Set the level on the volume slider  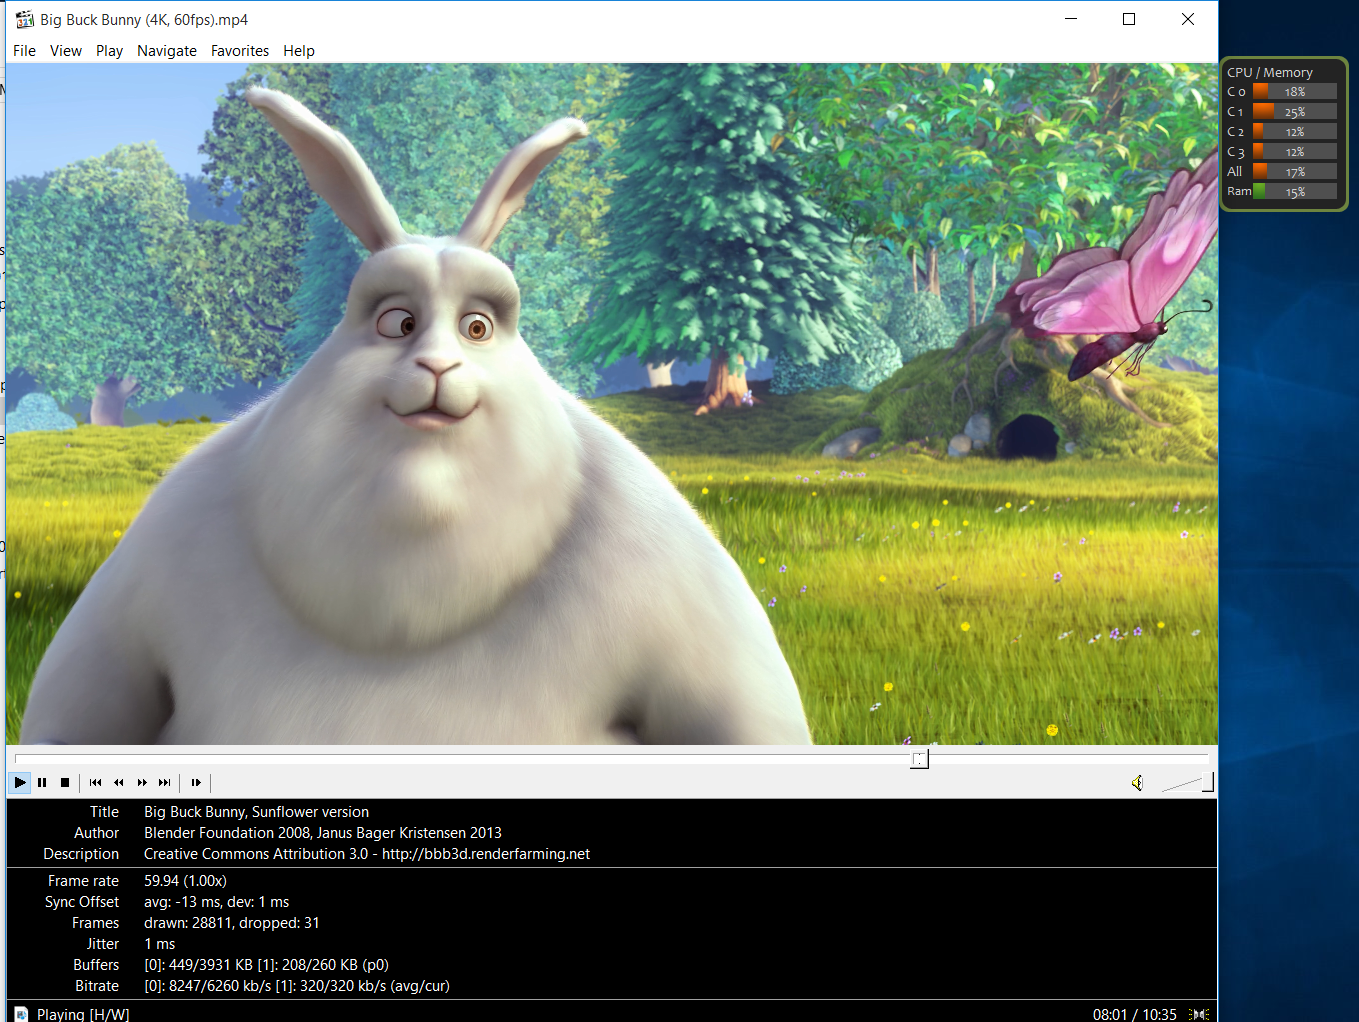1187,782
